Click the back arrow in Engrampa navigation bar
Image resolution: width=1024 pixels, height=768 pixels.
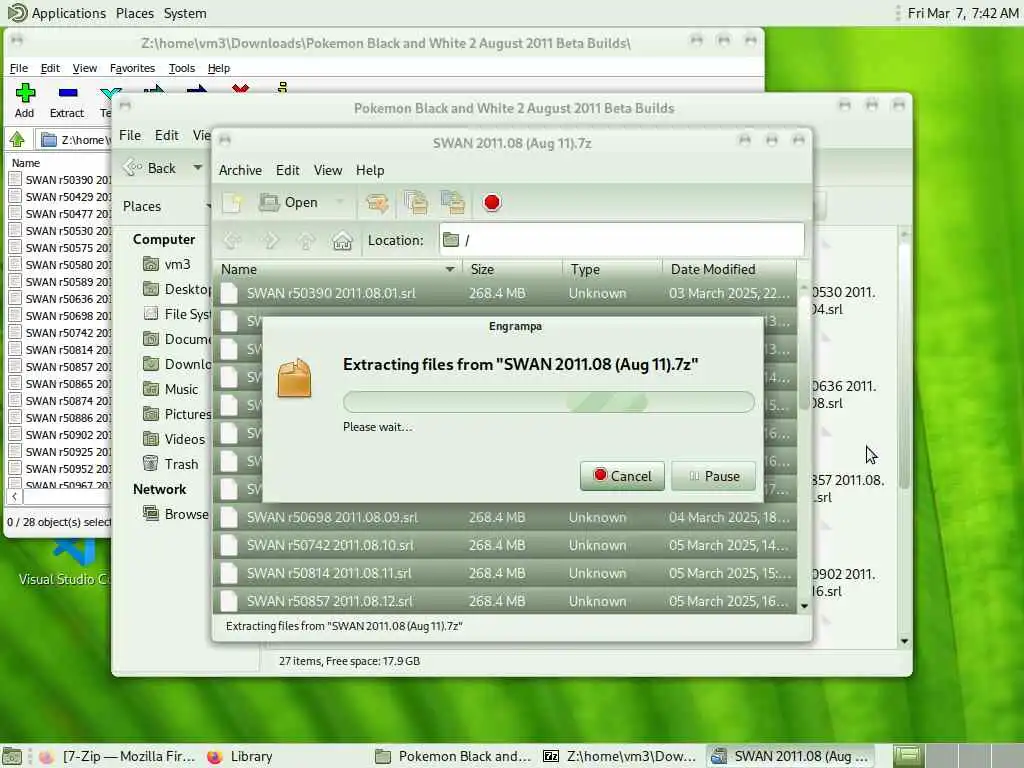tap(232, 241)
